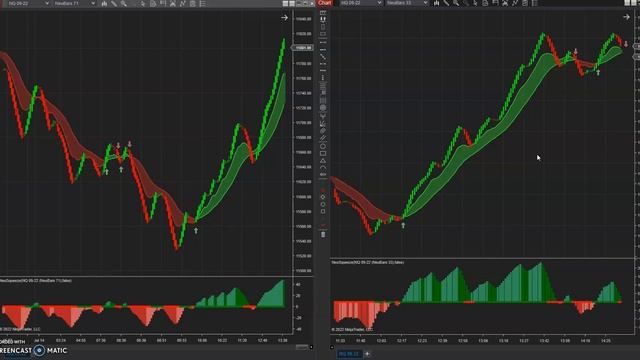Click right chart's arrow to jump to latest bar
The width and height of the screenshot is (640, 360).
click(626, 17)
